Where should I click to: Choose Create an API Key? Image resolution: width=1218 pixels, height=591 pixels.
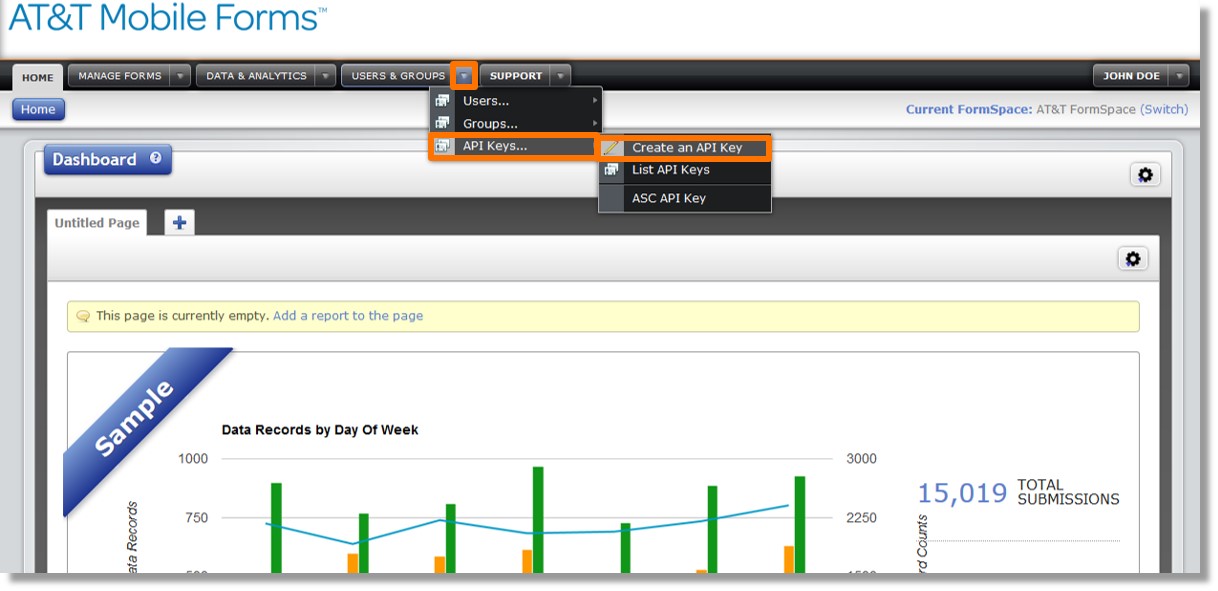coord(685,148)
